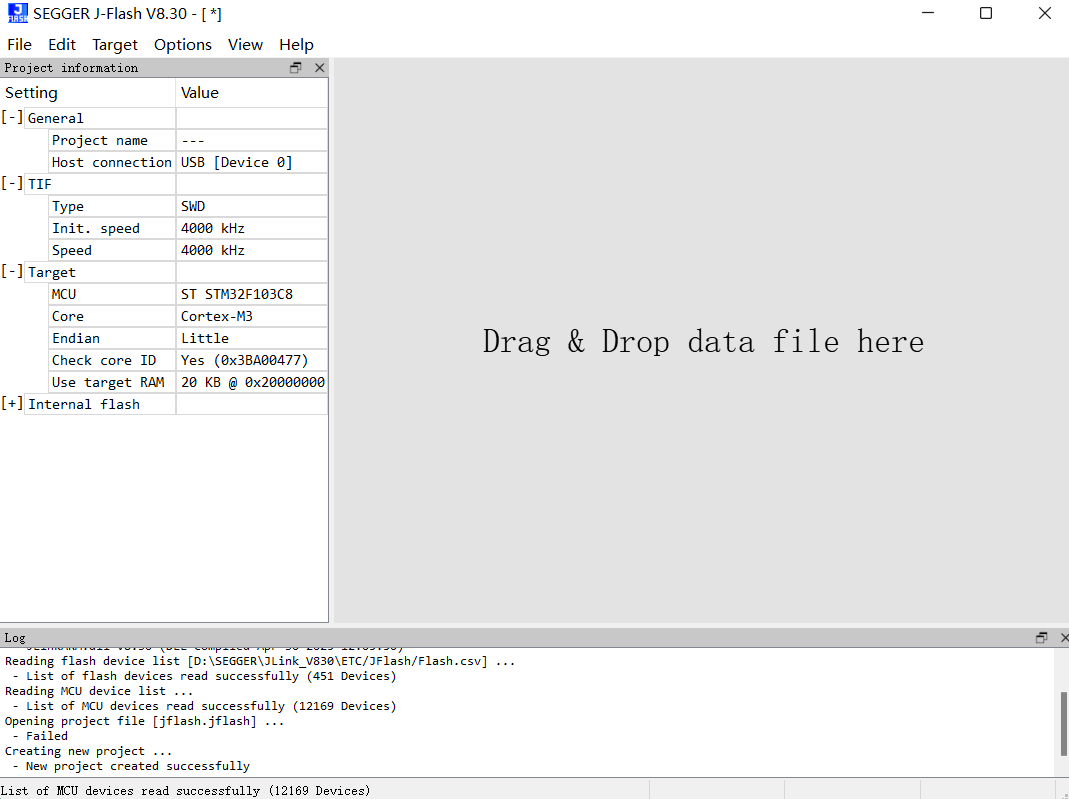Click the '- Failed' log line

(40, 736)
